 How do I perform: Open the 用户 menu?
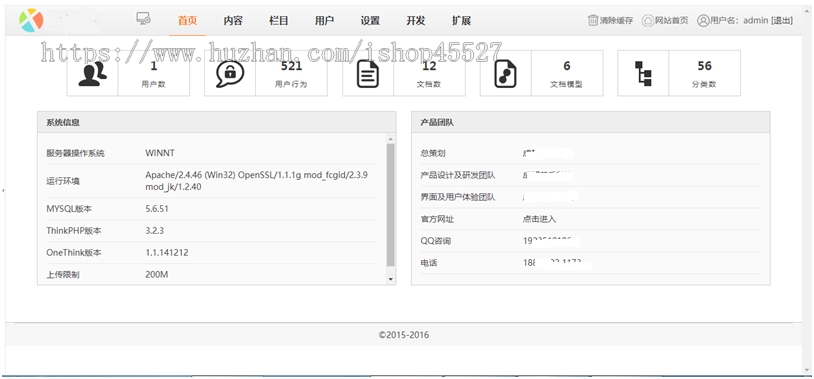pos(324,21)
